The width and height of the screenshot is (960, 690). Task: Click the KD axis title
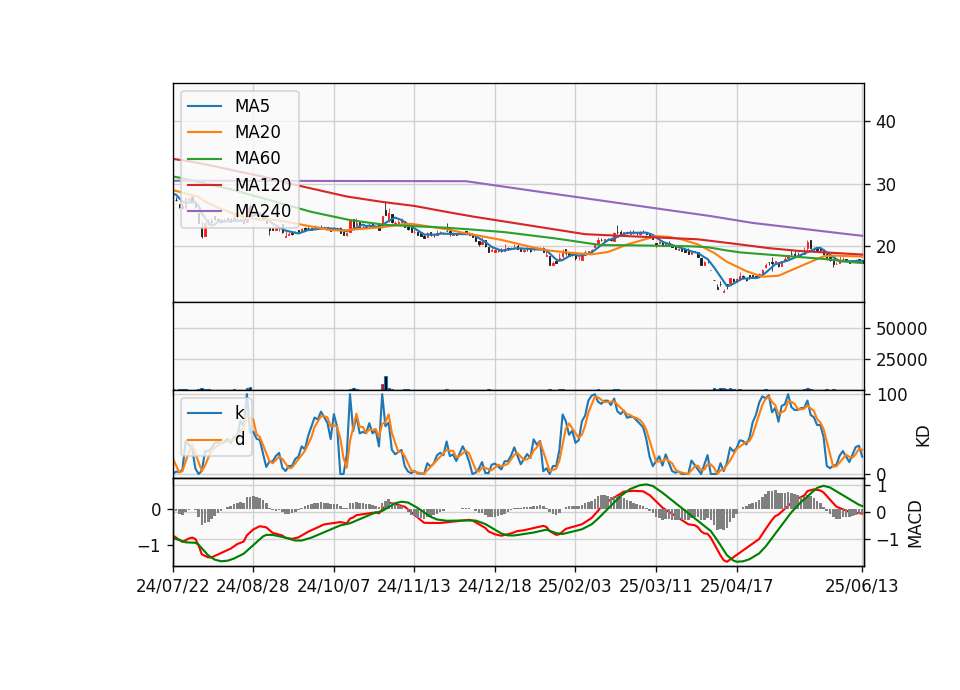922,436
